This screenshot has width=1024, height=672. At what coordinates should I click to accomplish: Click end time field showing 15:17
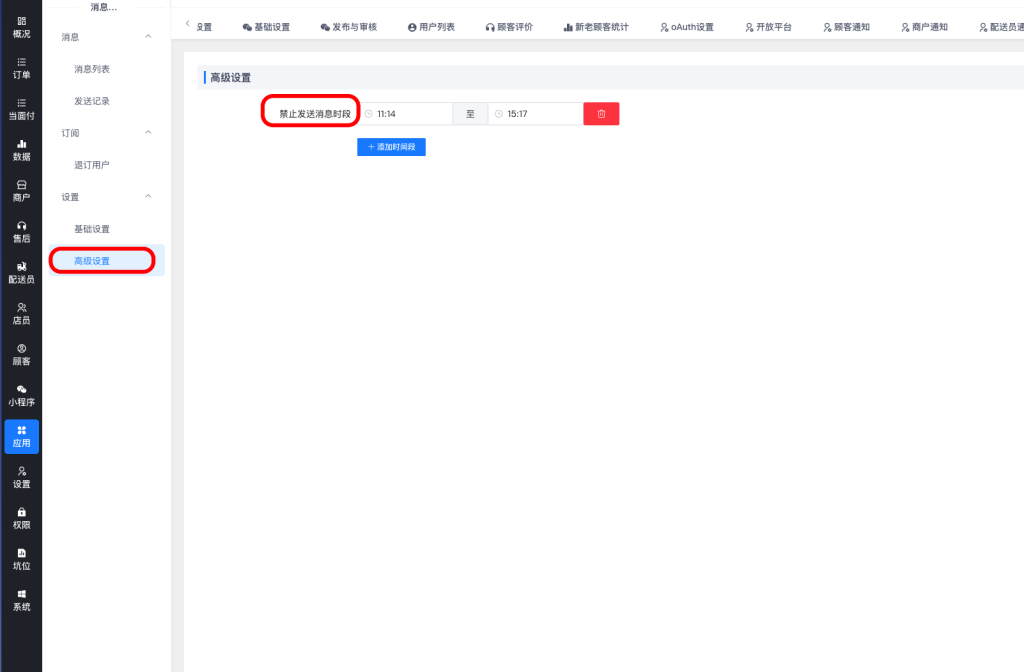(x=537, y=114)
